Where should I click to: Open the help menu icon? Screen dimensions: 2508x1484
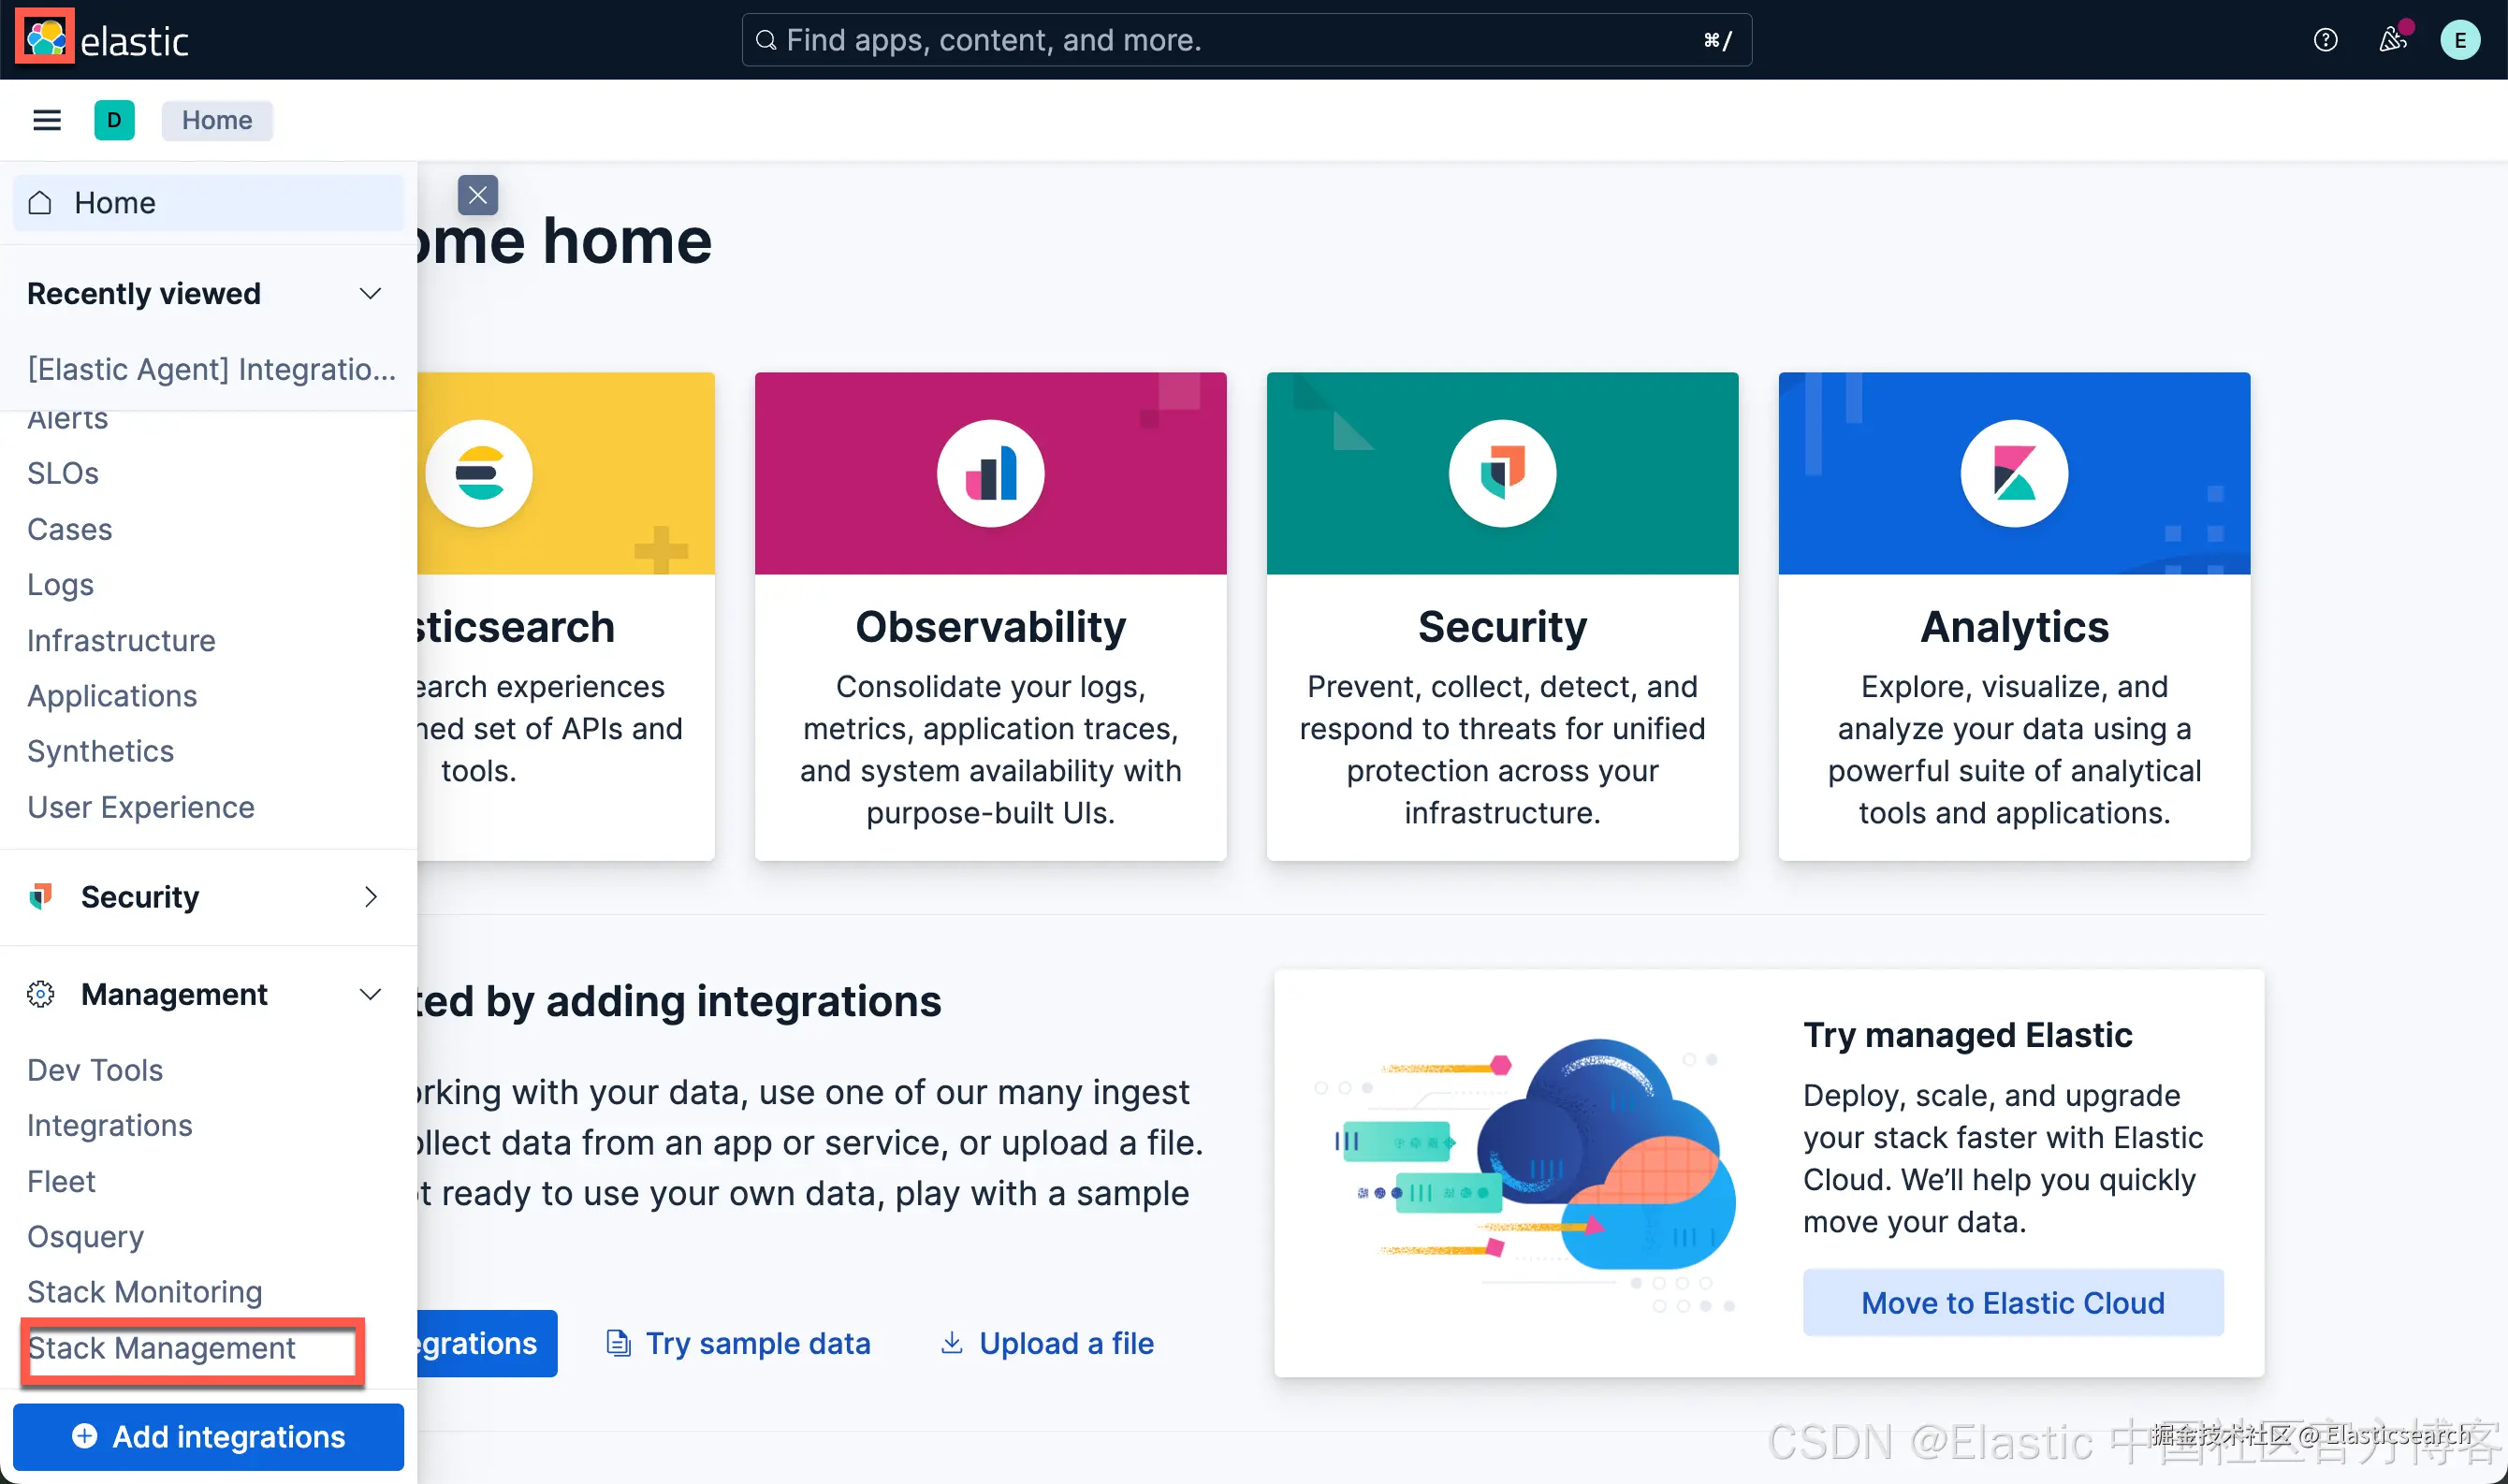(2325, 40)
